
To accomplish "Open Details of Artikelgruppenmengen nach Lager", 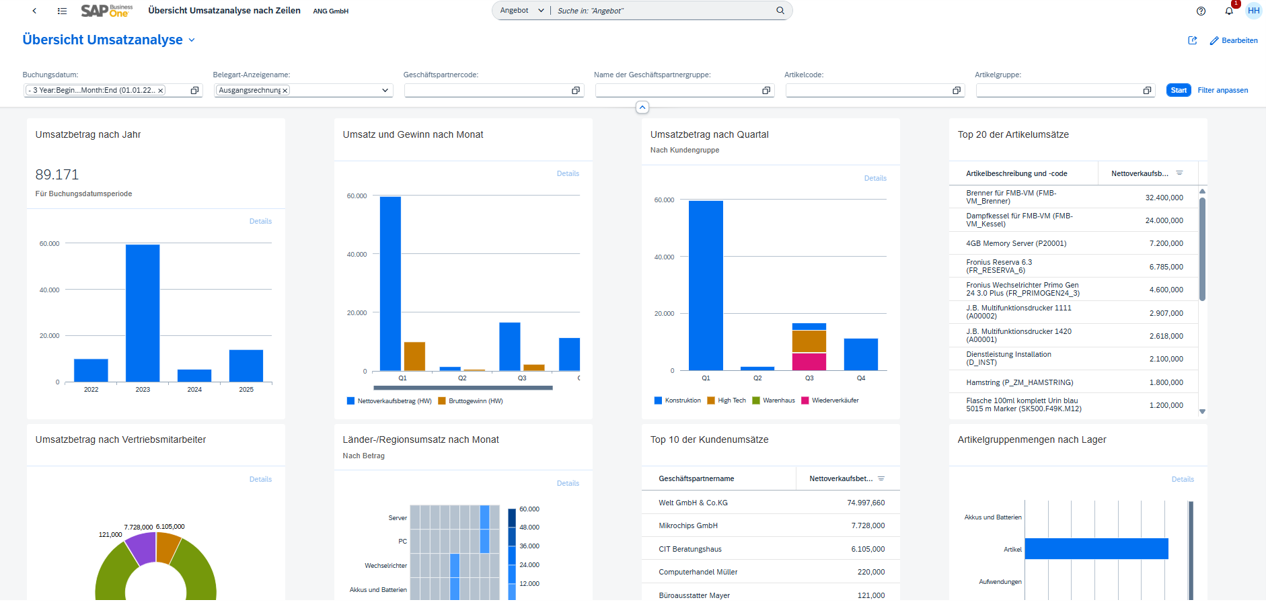I will (1183, 479).
